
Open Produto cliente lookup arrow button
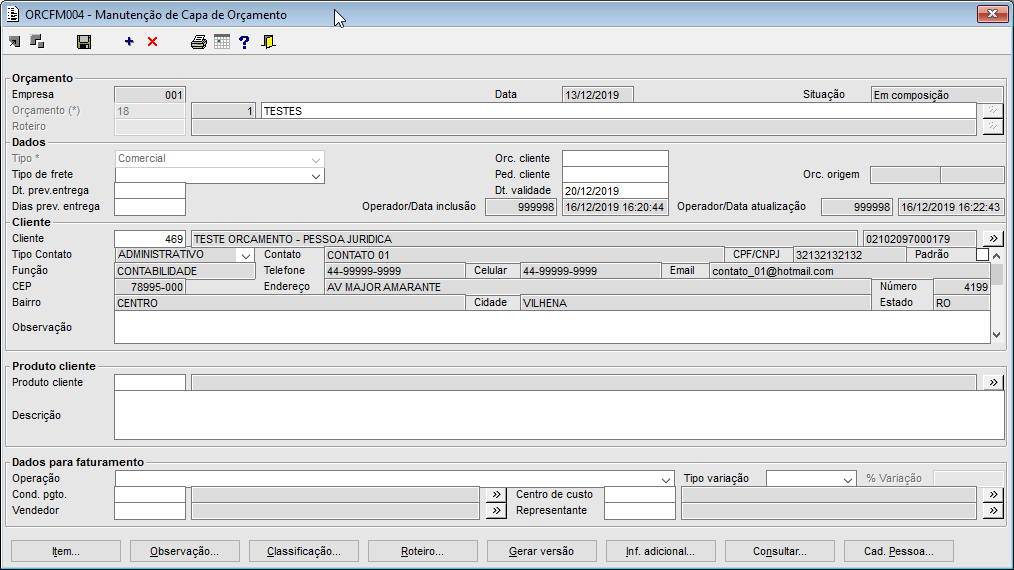pyautogui.click(x=993, y=382)
